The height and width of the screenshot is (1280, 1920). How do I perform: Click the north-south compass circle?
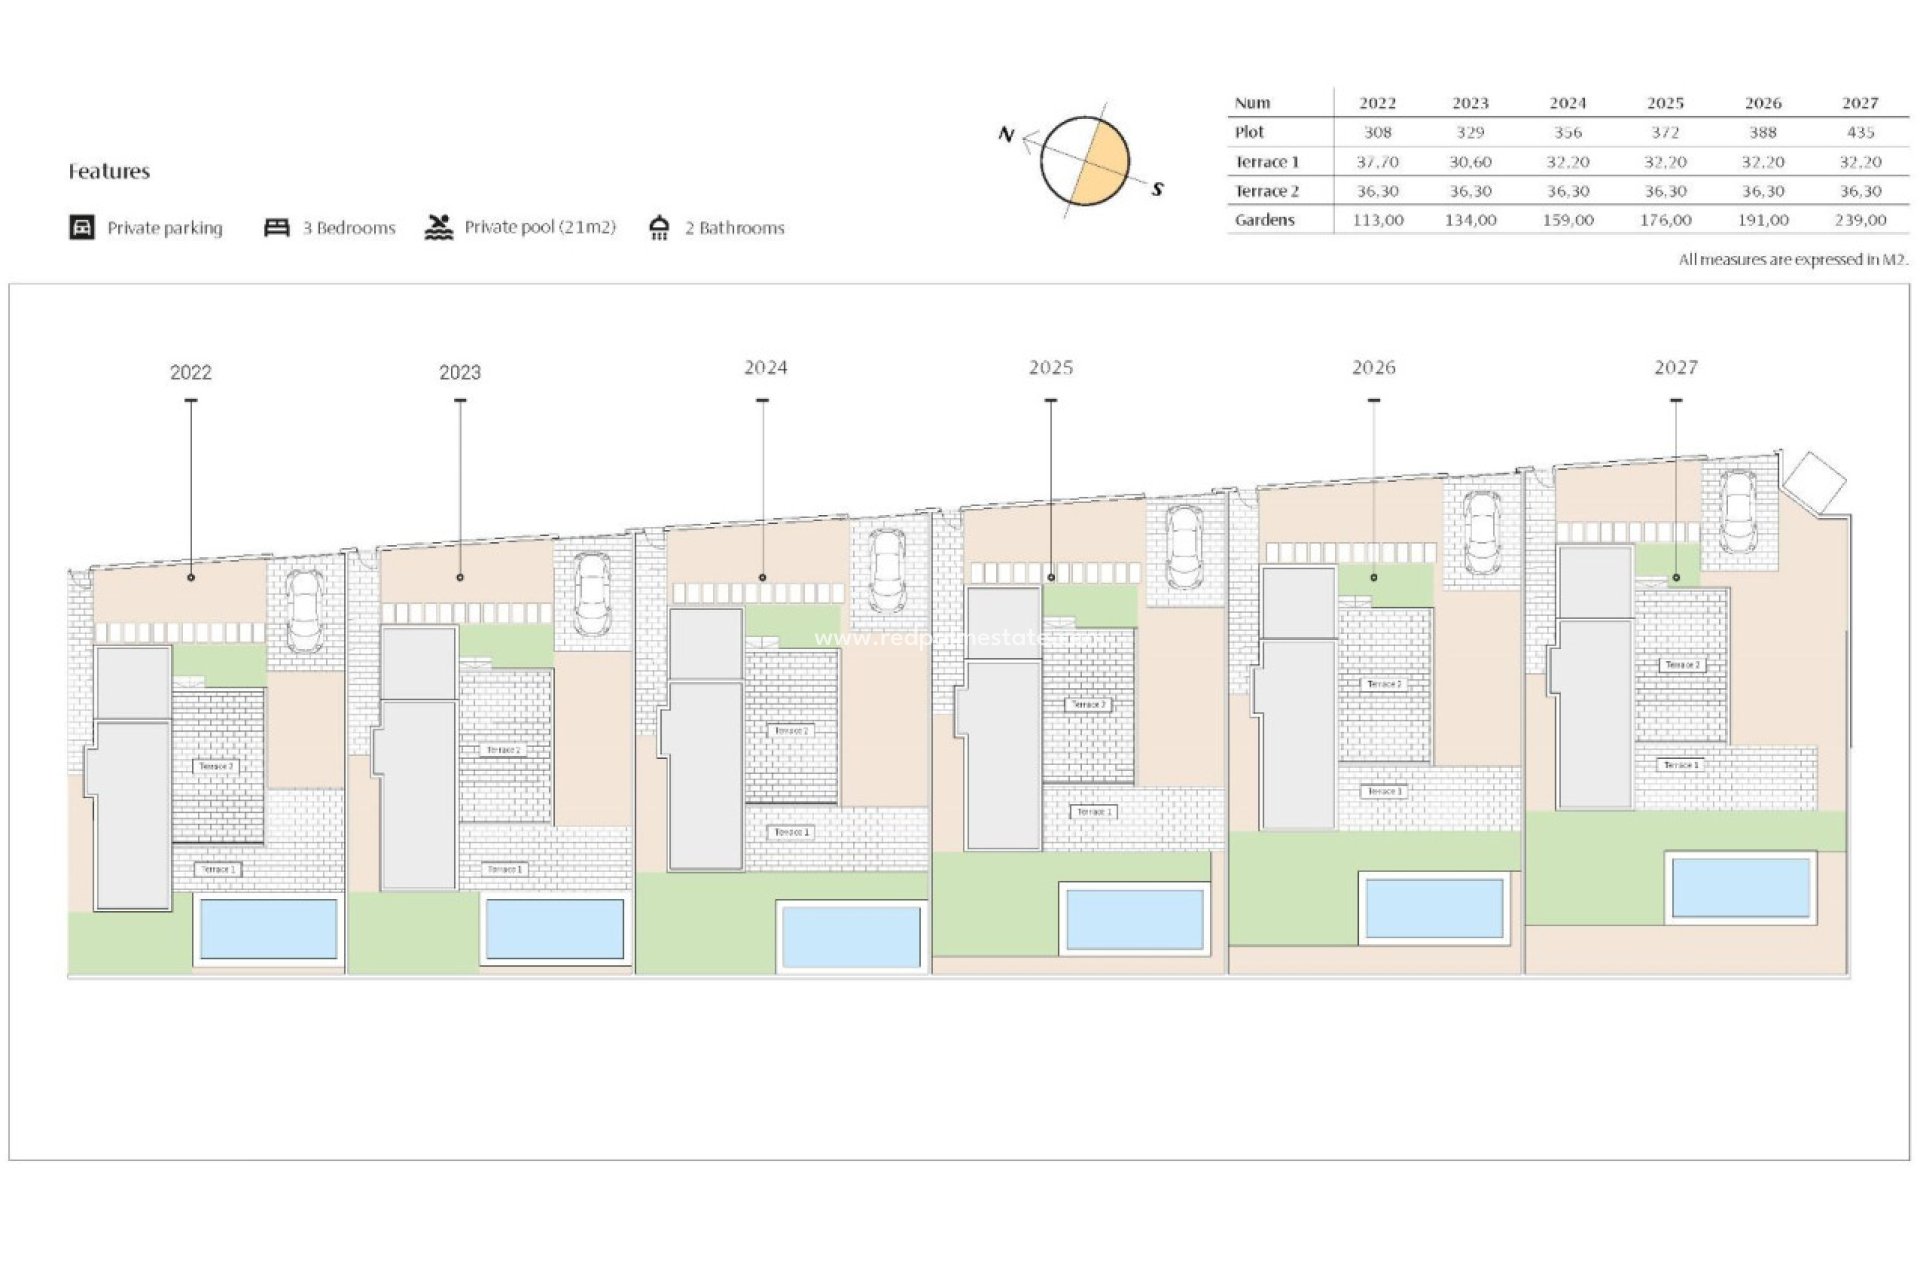tap(1085, 161)
